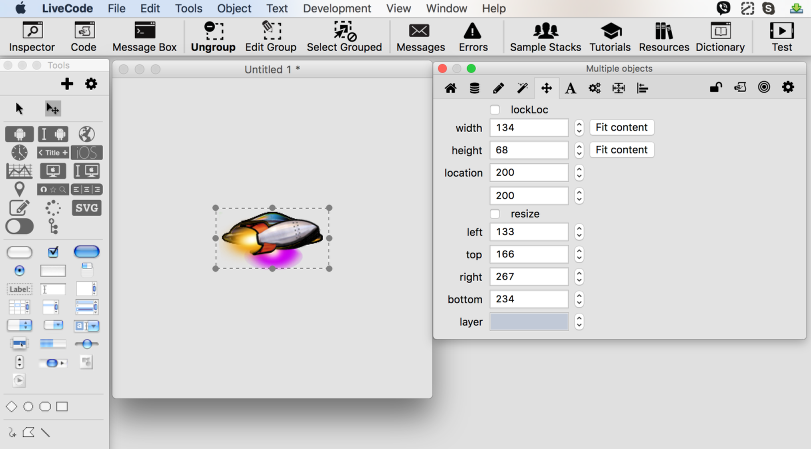Open inspector Text formatting A pane

click(x=570, y=88)
